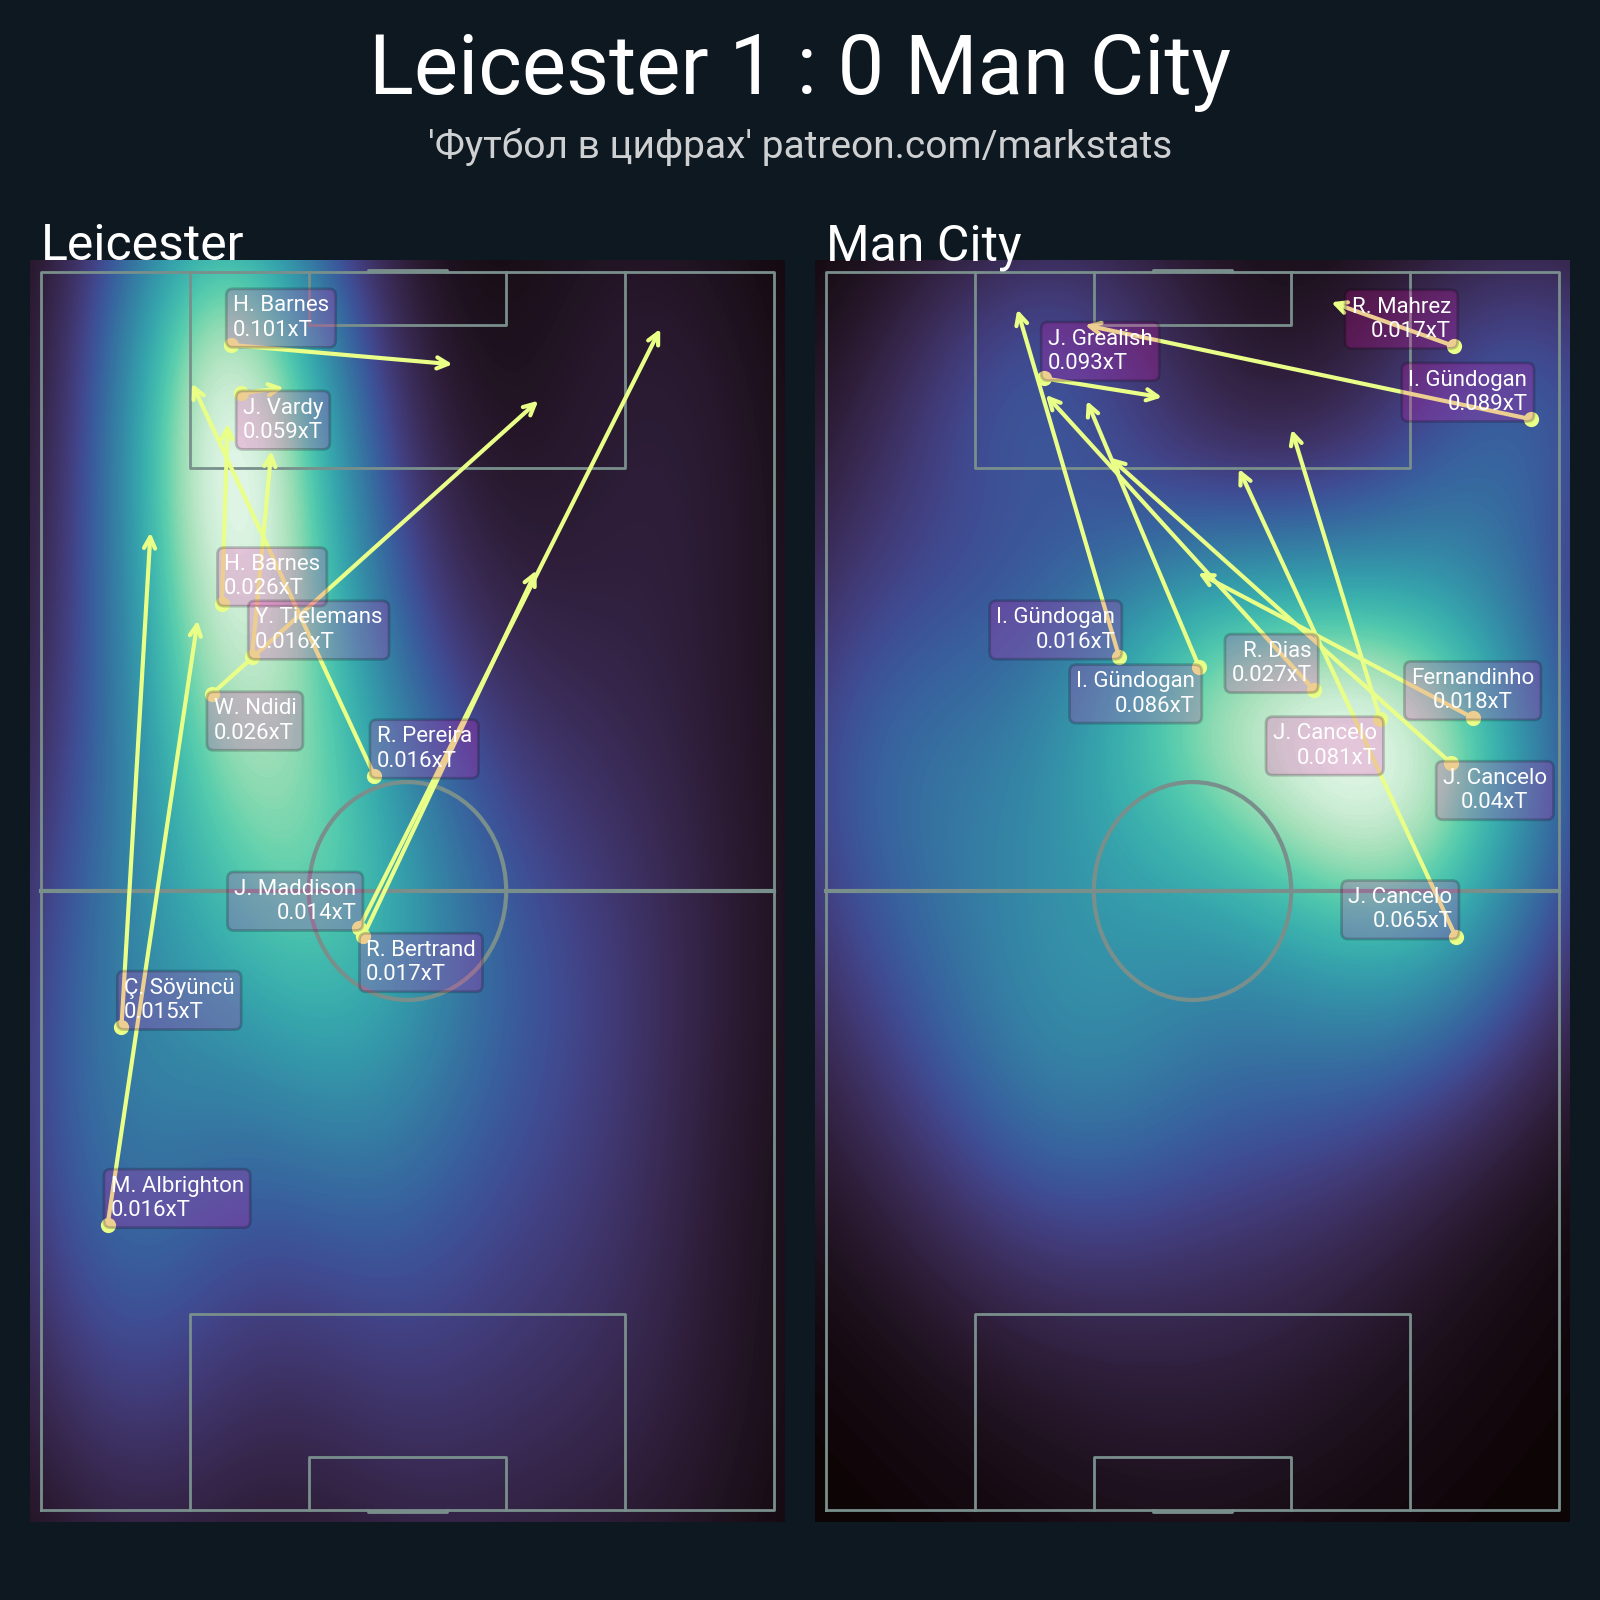This screenshot has height=1600, width=1600.
Task: Click the 'Leicester' pitch heading
Action: 142,244
